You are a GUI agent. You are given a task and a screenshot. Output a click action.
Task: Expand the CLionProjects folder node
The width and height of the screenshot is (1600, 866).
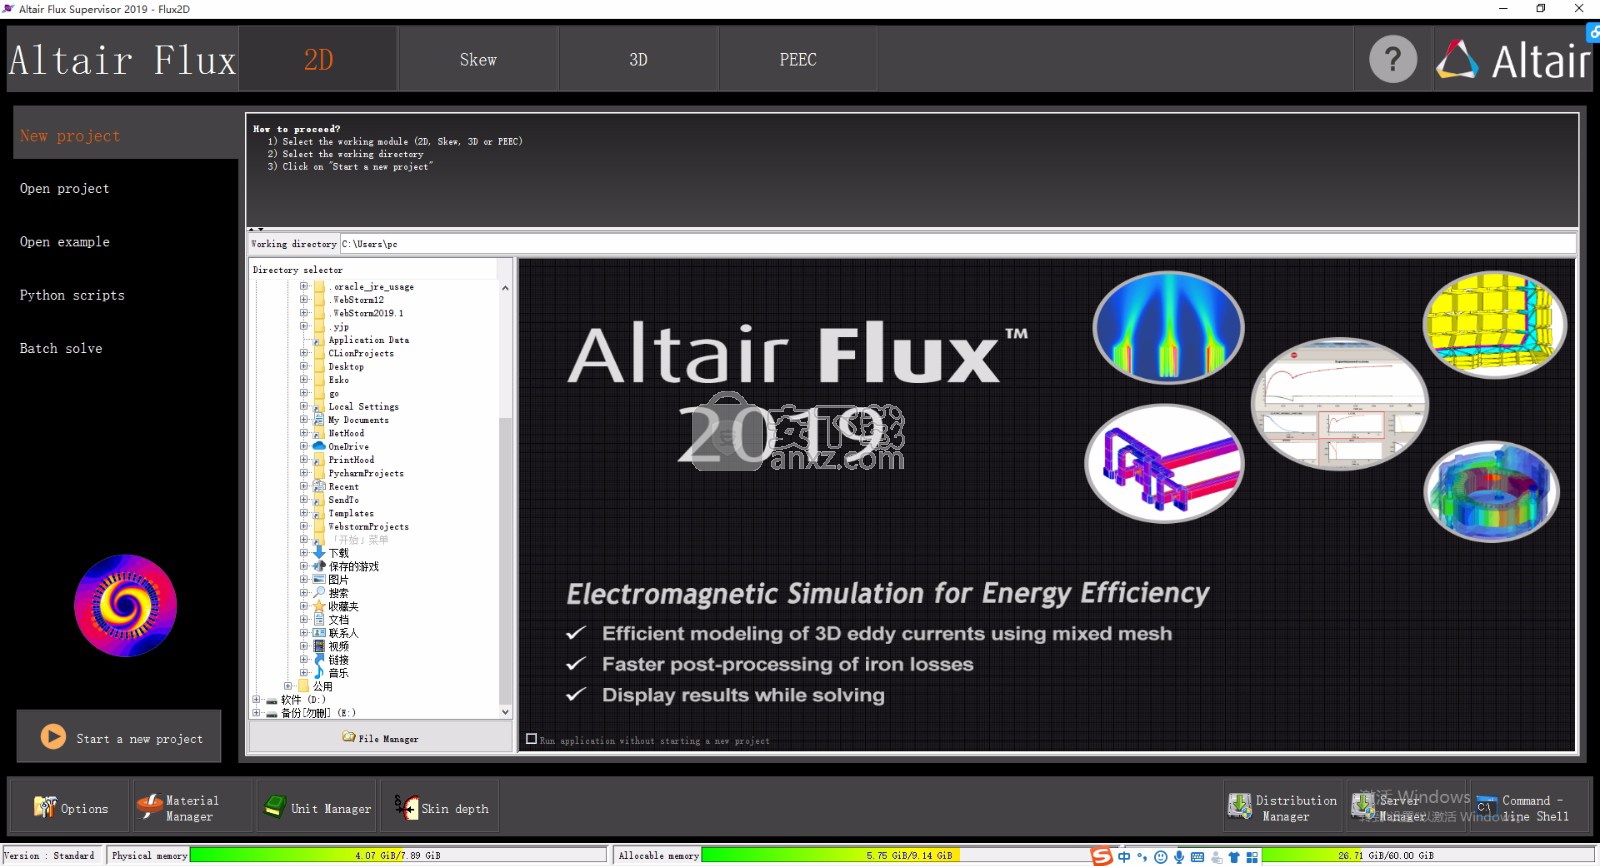coord(304,353)
